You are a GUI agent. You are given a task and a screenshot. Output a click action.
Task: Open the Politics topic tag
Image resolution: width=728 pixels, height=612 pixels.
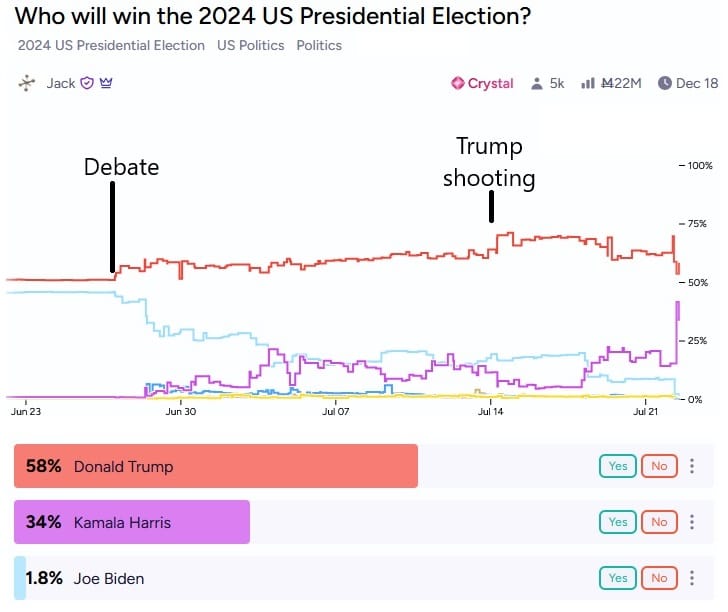pyautogui.click(x=319, y=45)
